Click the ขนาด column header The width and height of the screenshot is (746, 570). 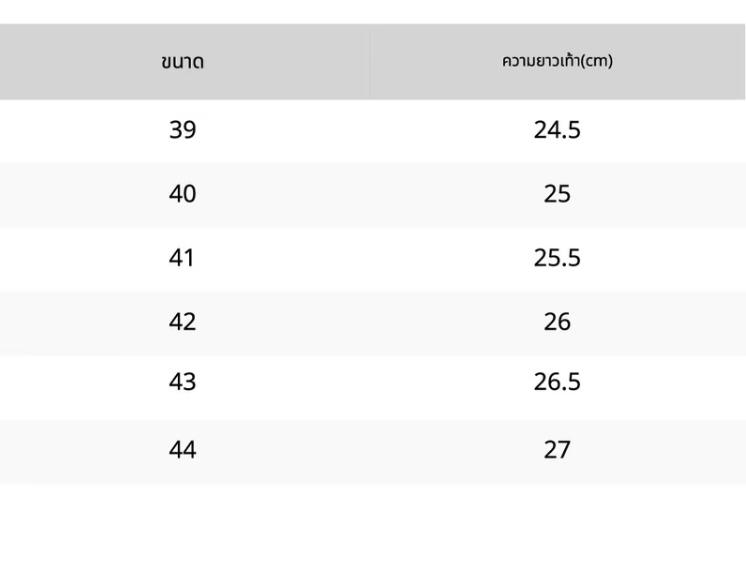click(183, 62)
